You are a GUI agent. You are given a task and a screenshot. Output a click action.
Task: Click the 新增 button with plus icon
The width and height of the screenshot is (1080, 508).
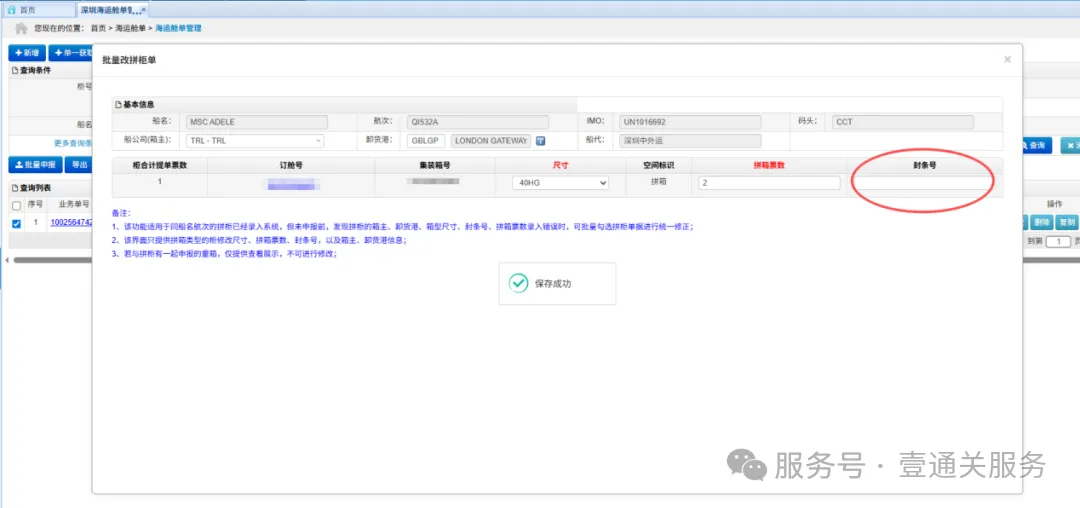pyautogui.click(x=26, y=53)
